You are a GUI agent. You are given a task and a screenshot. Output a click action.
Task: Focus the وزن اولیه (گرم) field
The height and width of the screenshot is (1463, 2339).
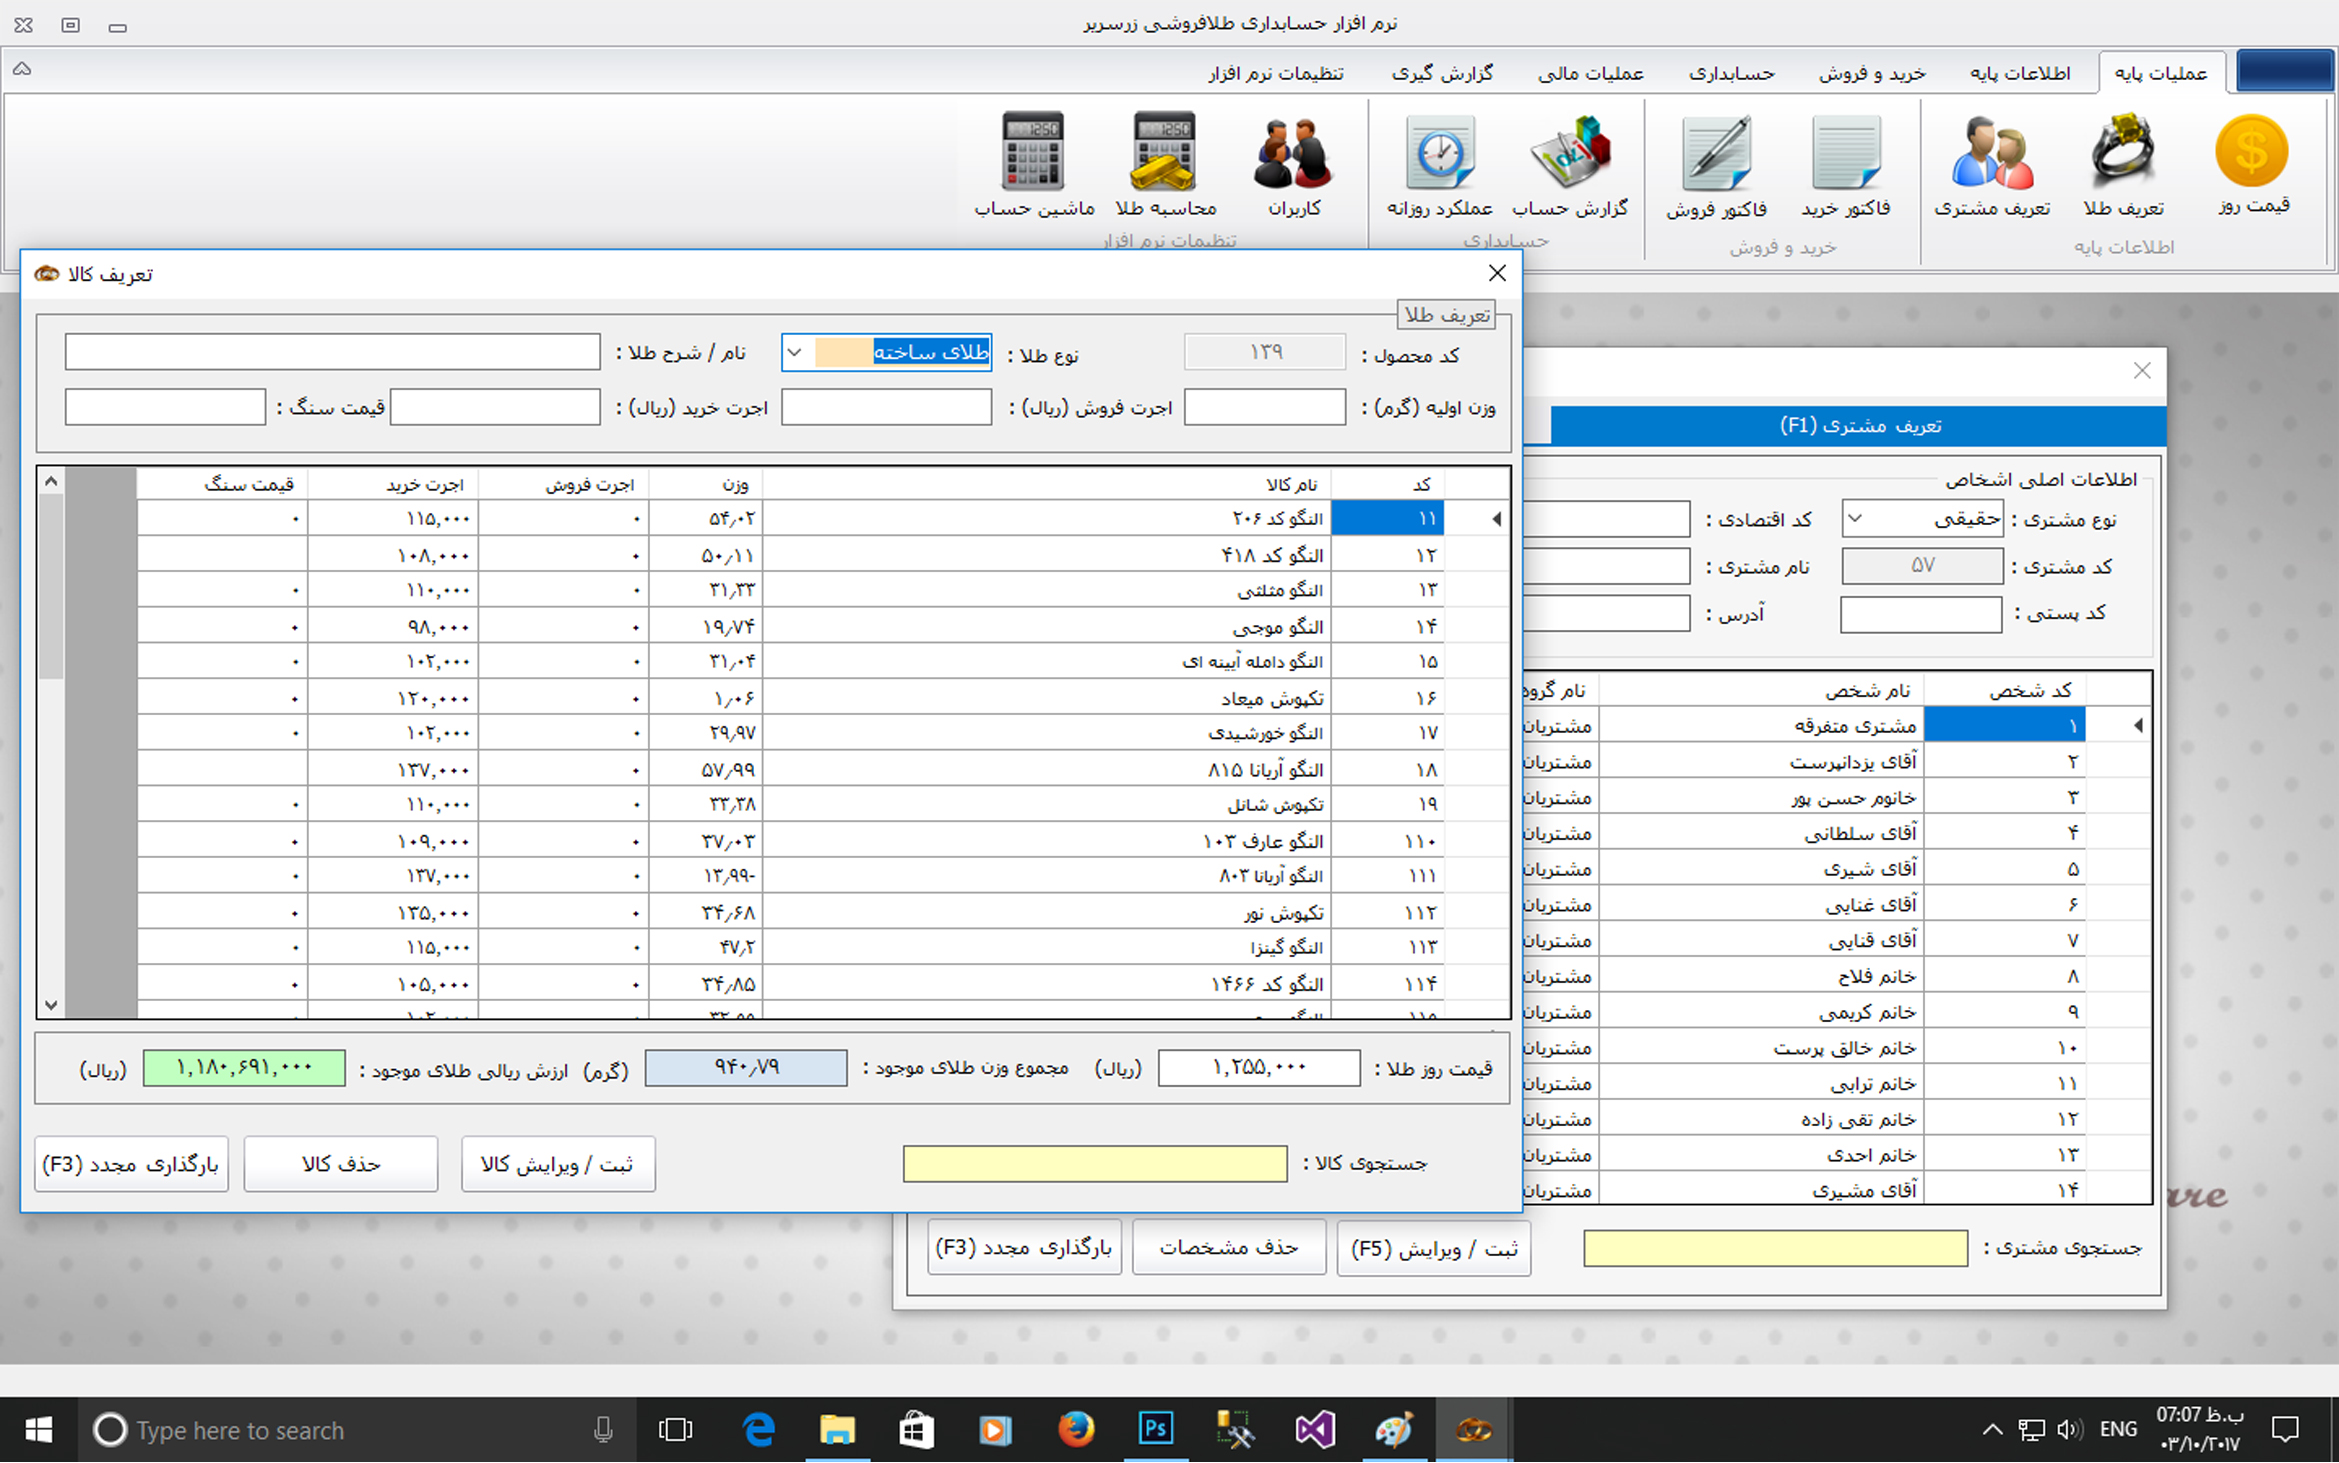click(x=1265, y=407)
